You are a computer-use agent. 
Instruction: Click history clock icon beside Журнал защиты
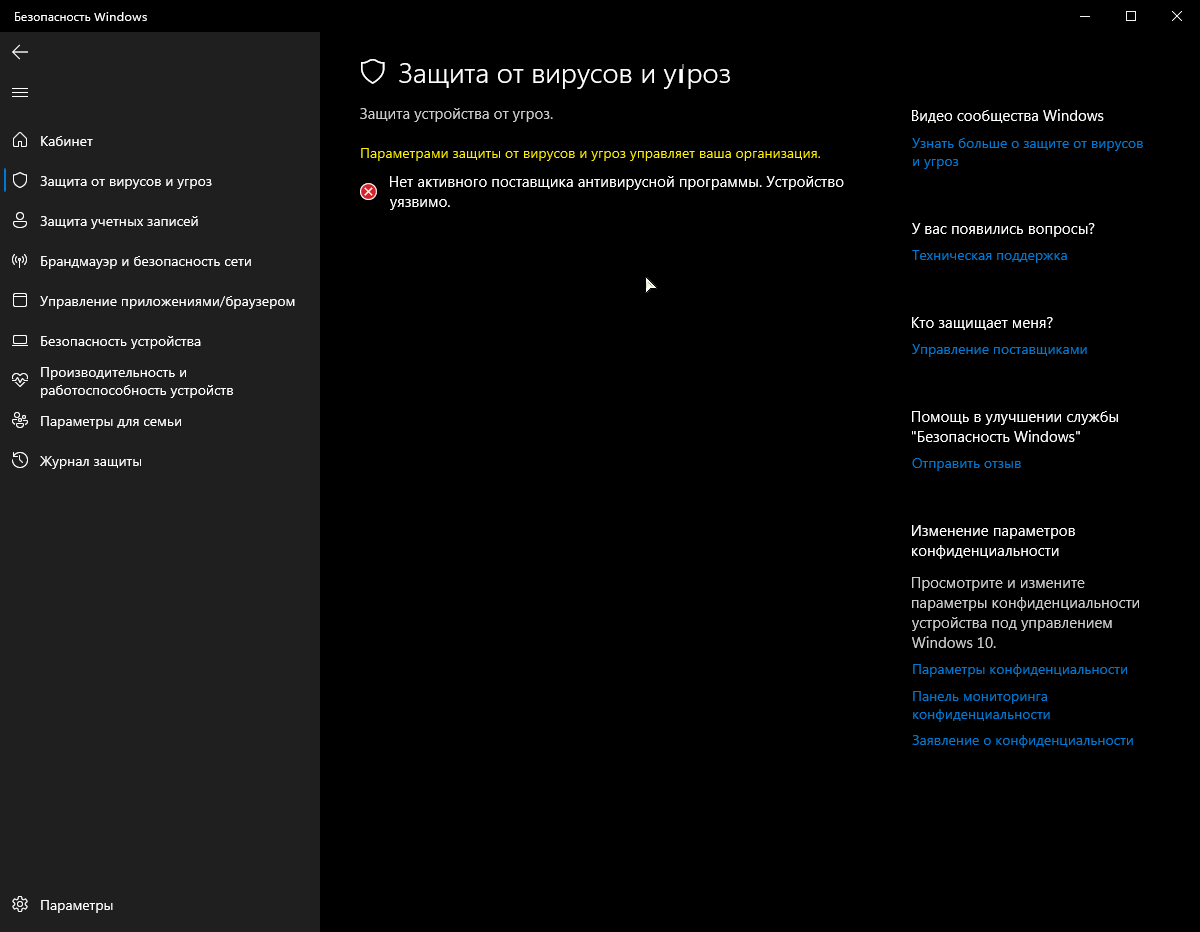click(20, 461)
